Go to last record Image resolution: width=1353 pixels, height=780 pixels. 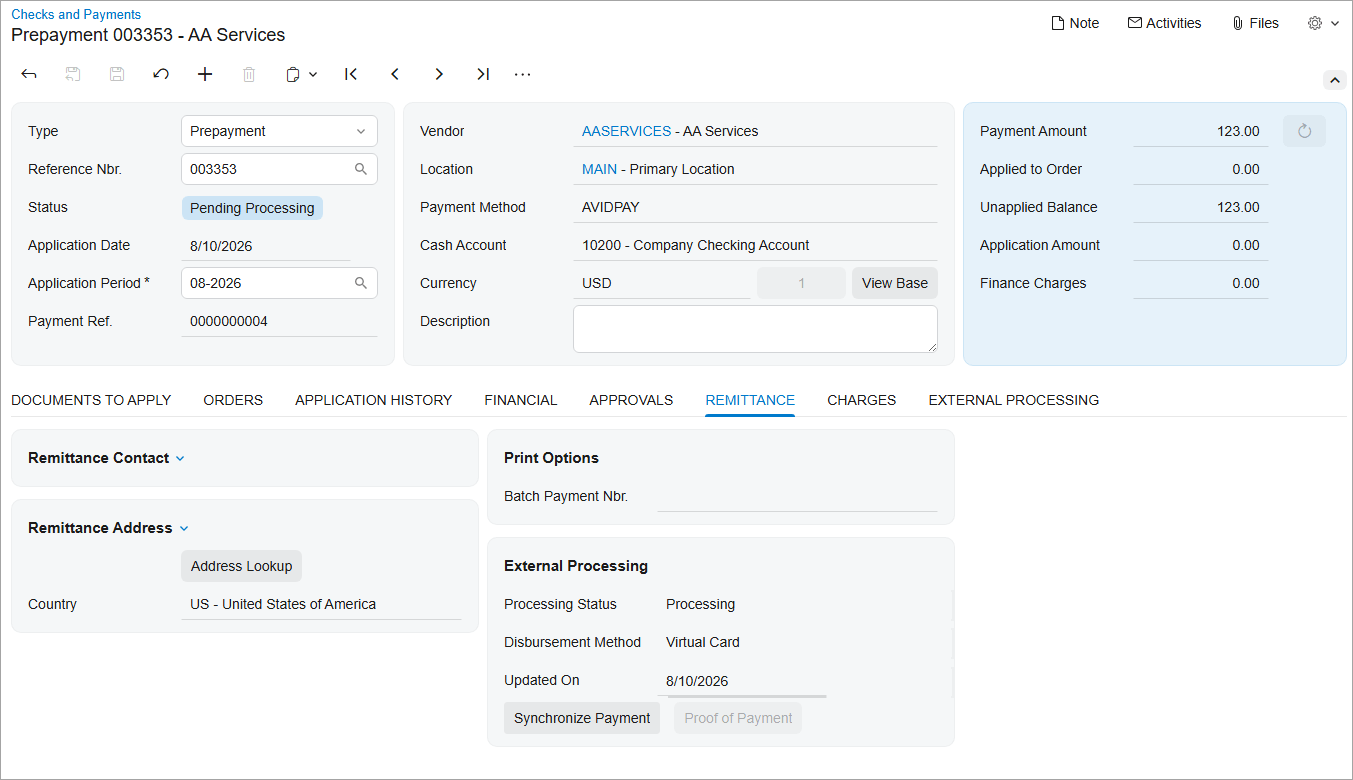pos(483,74)
